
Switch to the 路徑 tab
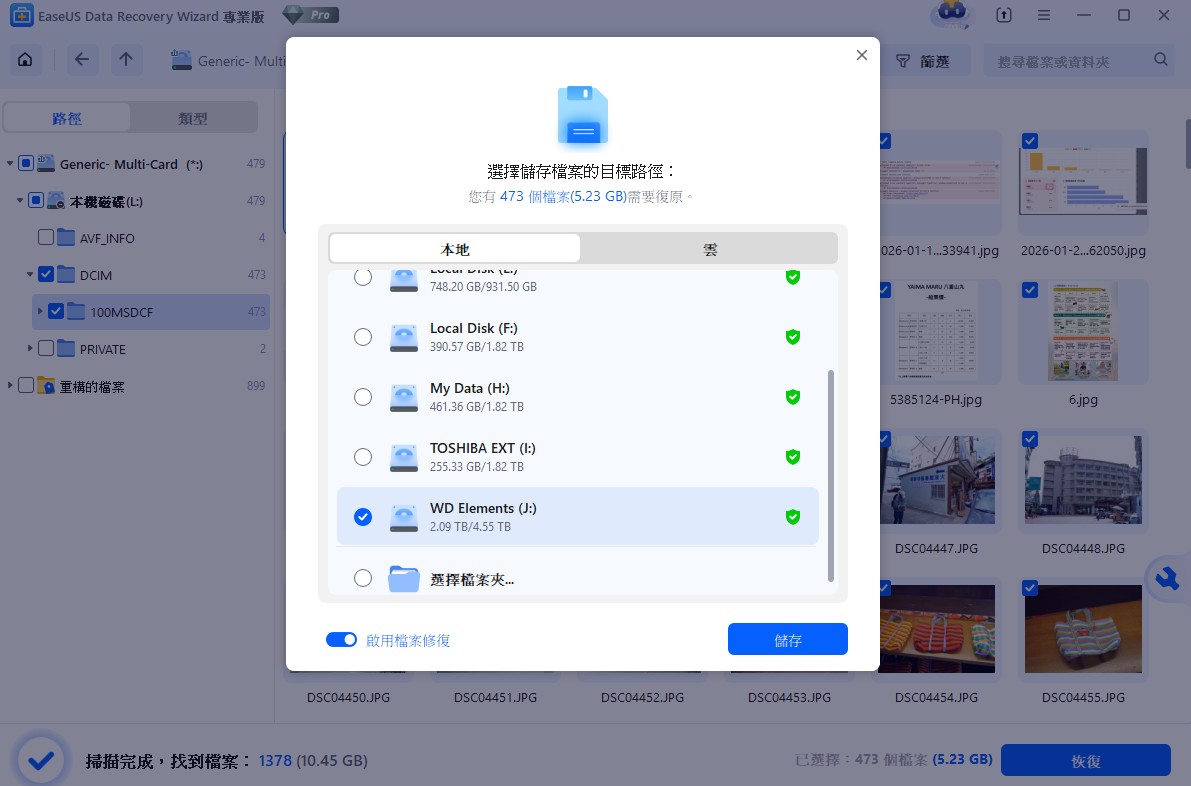tap(67, 118)
